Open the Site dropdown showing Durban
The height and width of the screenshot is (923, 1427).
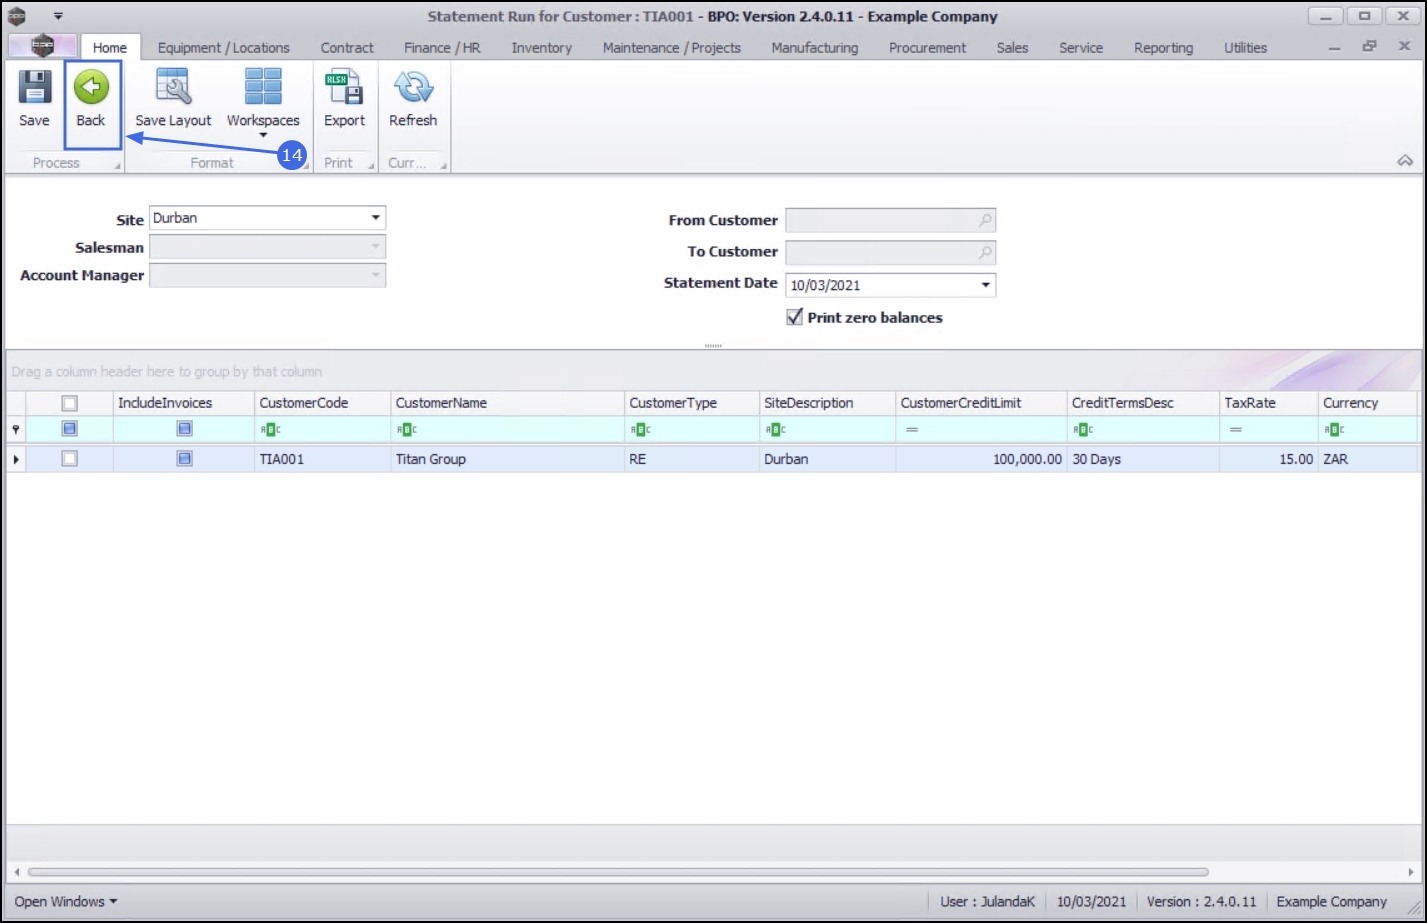(376, 218)
